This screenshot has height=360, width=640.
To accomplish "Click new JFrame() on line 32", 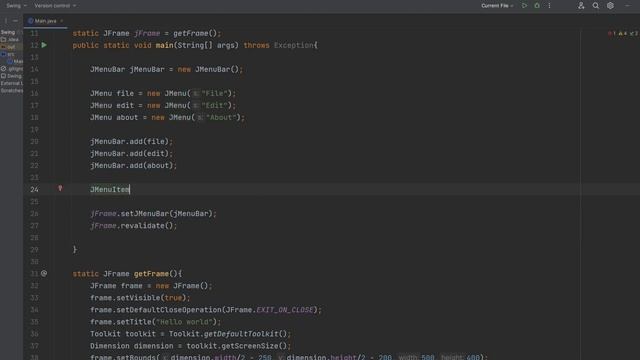I will (x=182, y=286).
